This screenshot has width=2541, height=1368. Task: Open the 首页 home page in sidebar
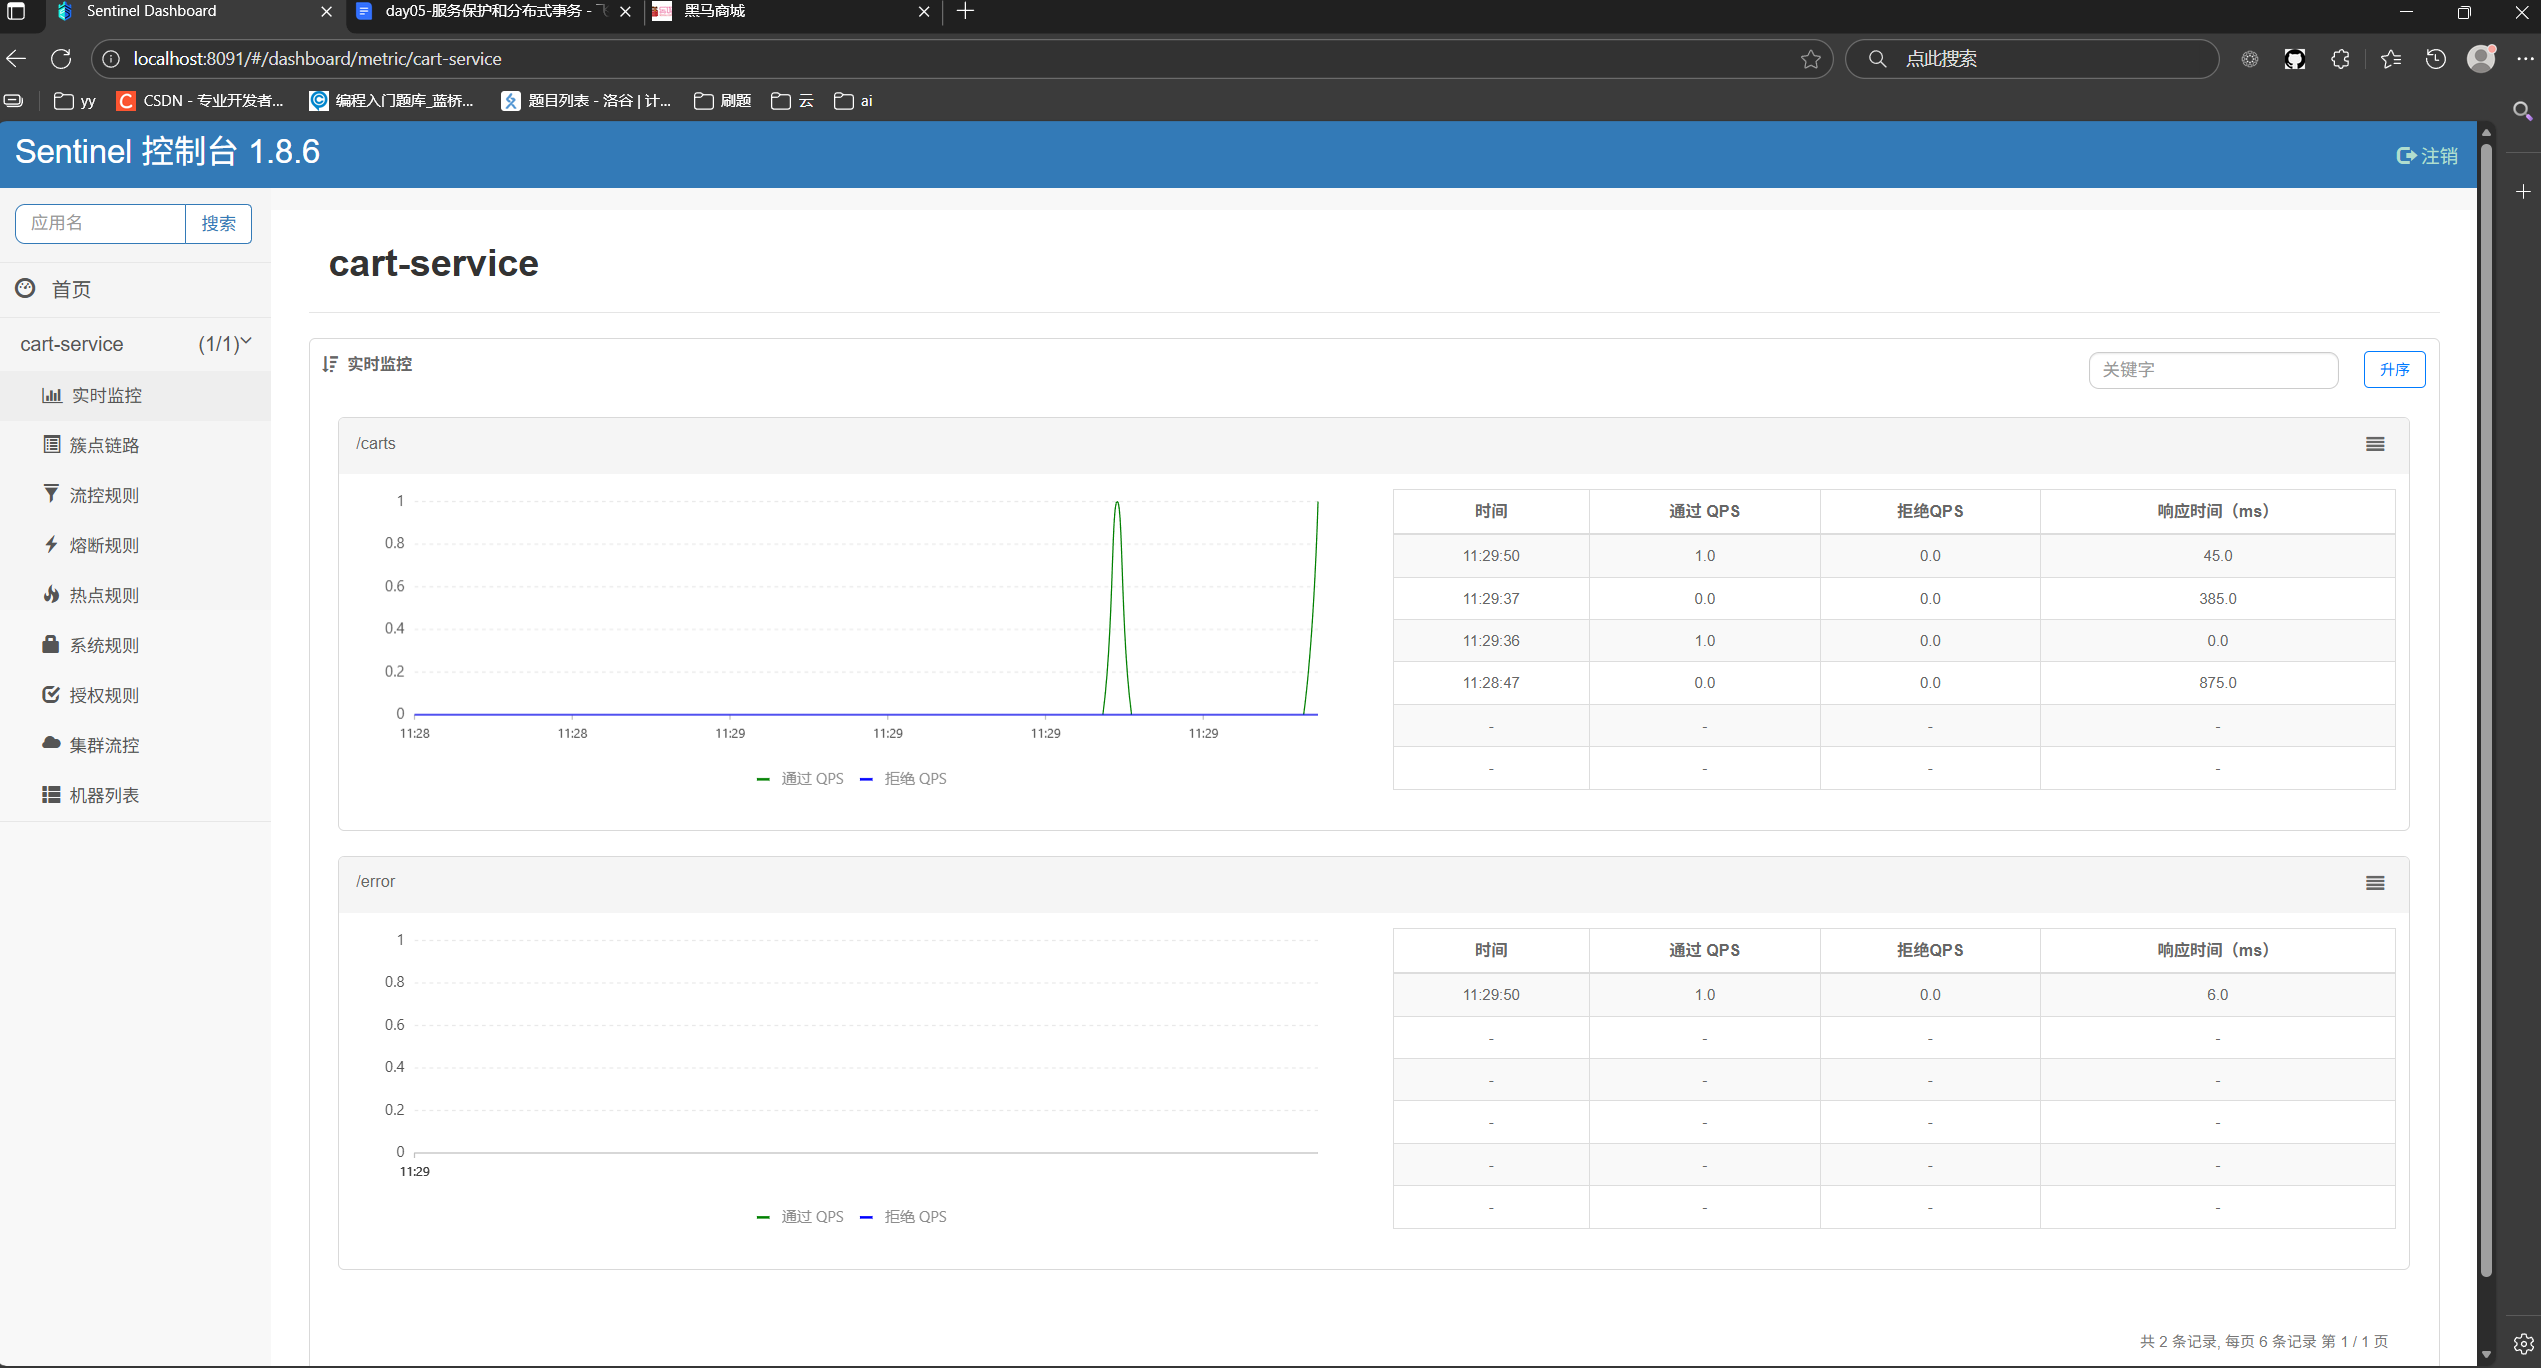[x=70, y=289]
